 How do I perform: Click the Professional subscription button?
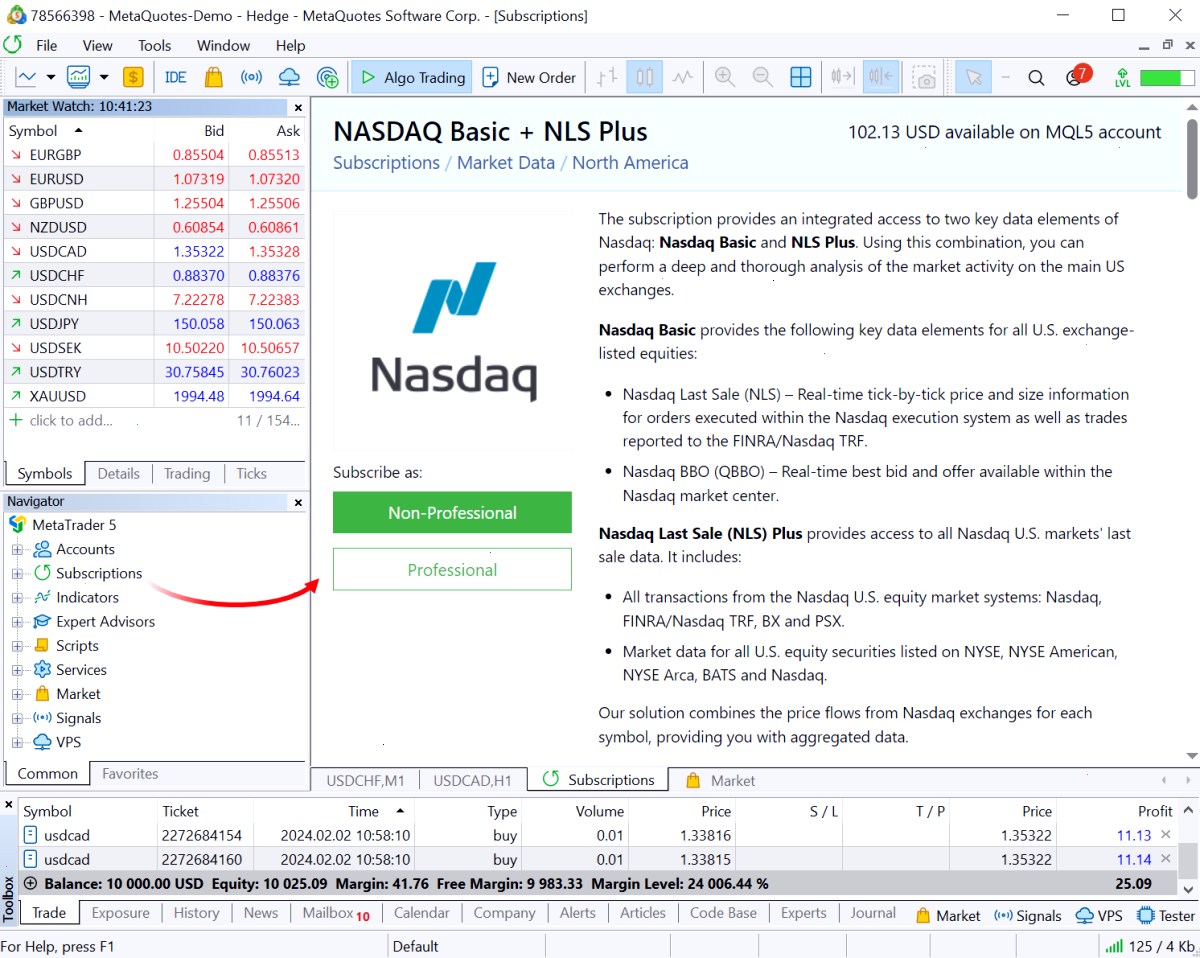(452, 569)
